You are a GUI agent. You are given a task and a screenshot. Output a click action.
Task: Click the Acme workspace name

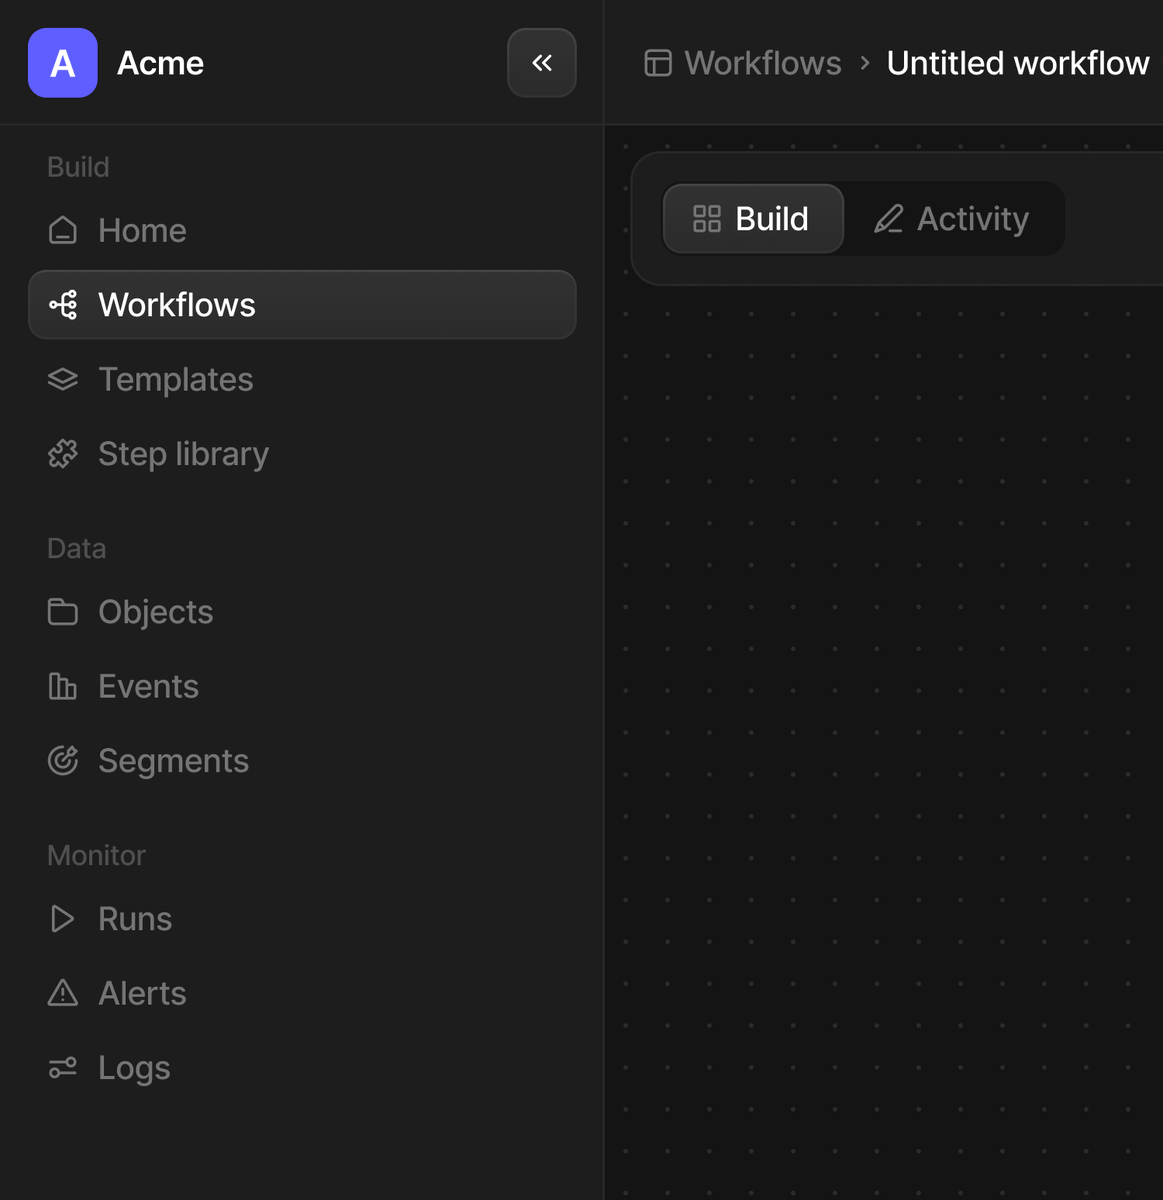(160, 63)
